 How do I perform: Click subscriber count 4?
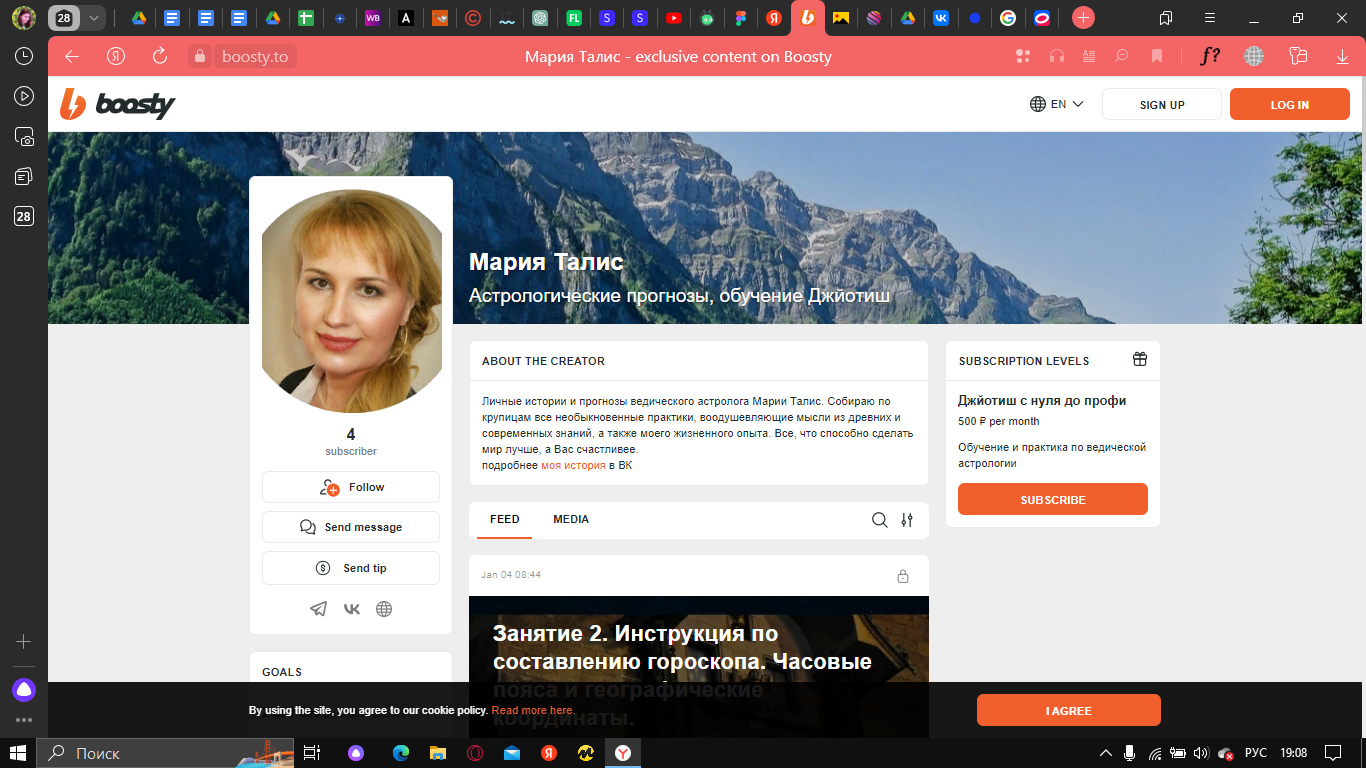351,434
